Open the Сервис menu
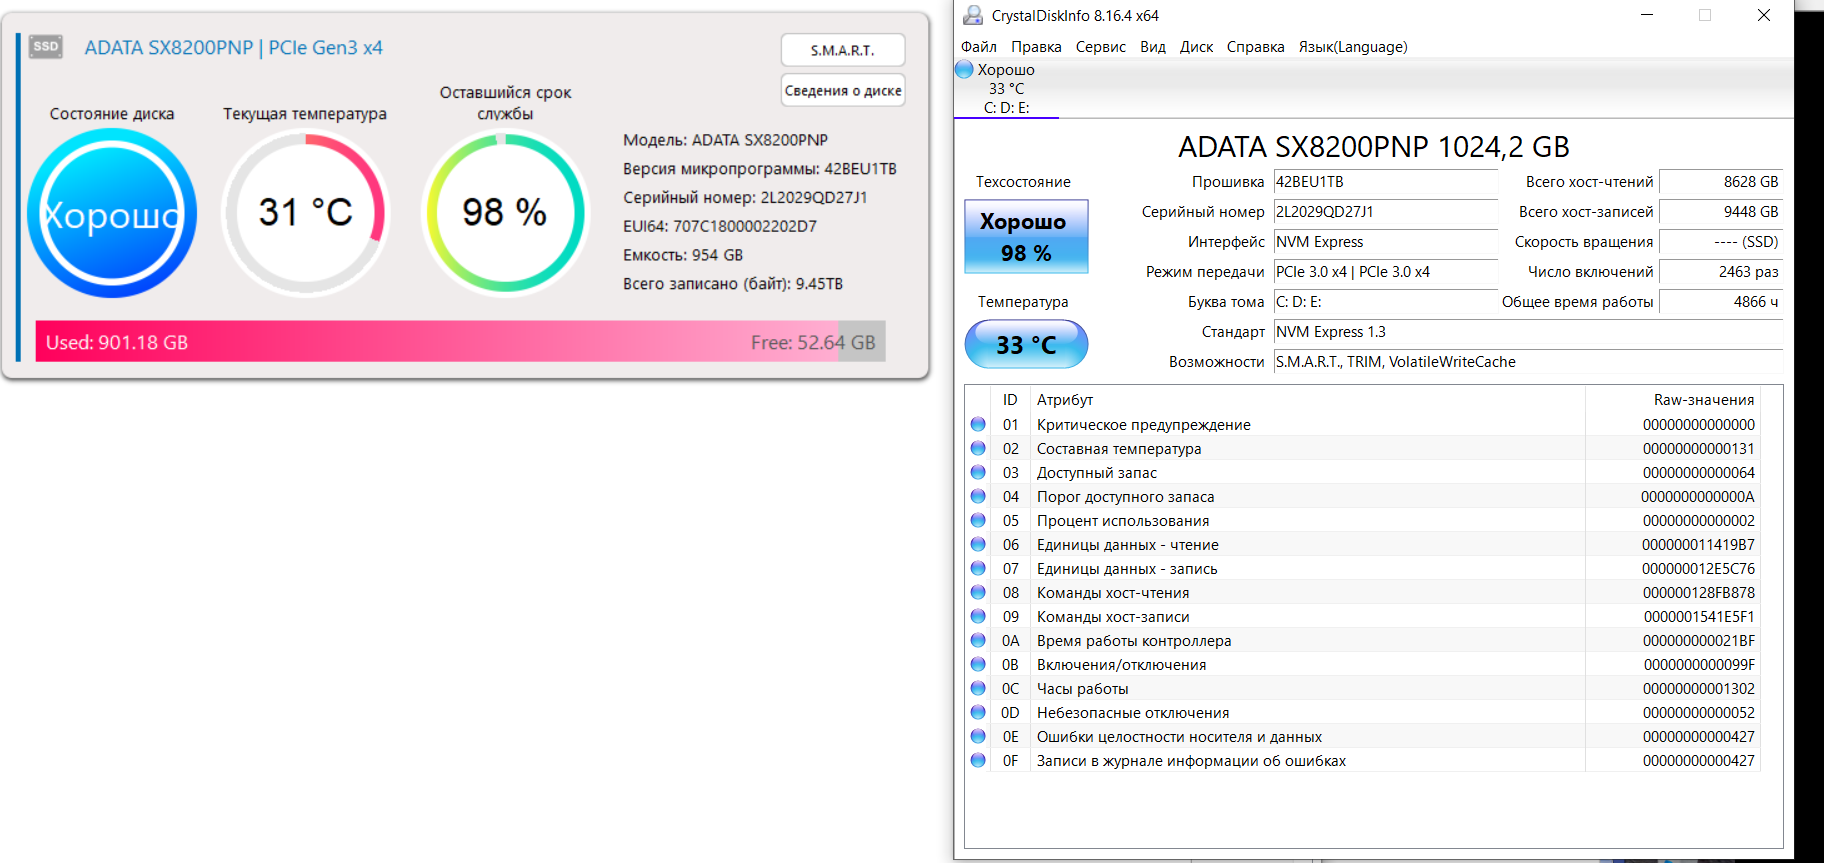 pos(1101,47)
